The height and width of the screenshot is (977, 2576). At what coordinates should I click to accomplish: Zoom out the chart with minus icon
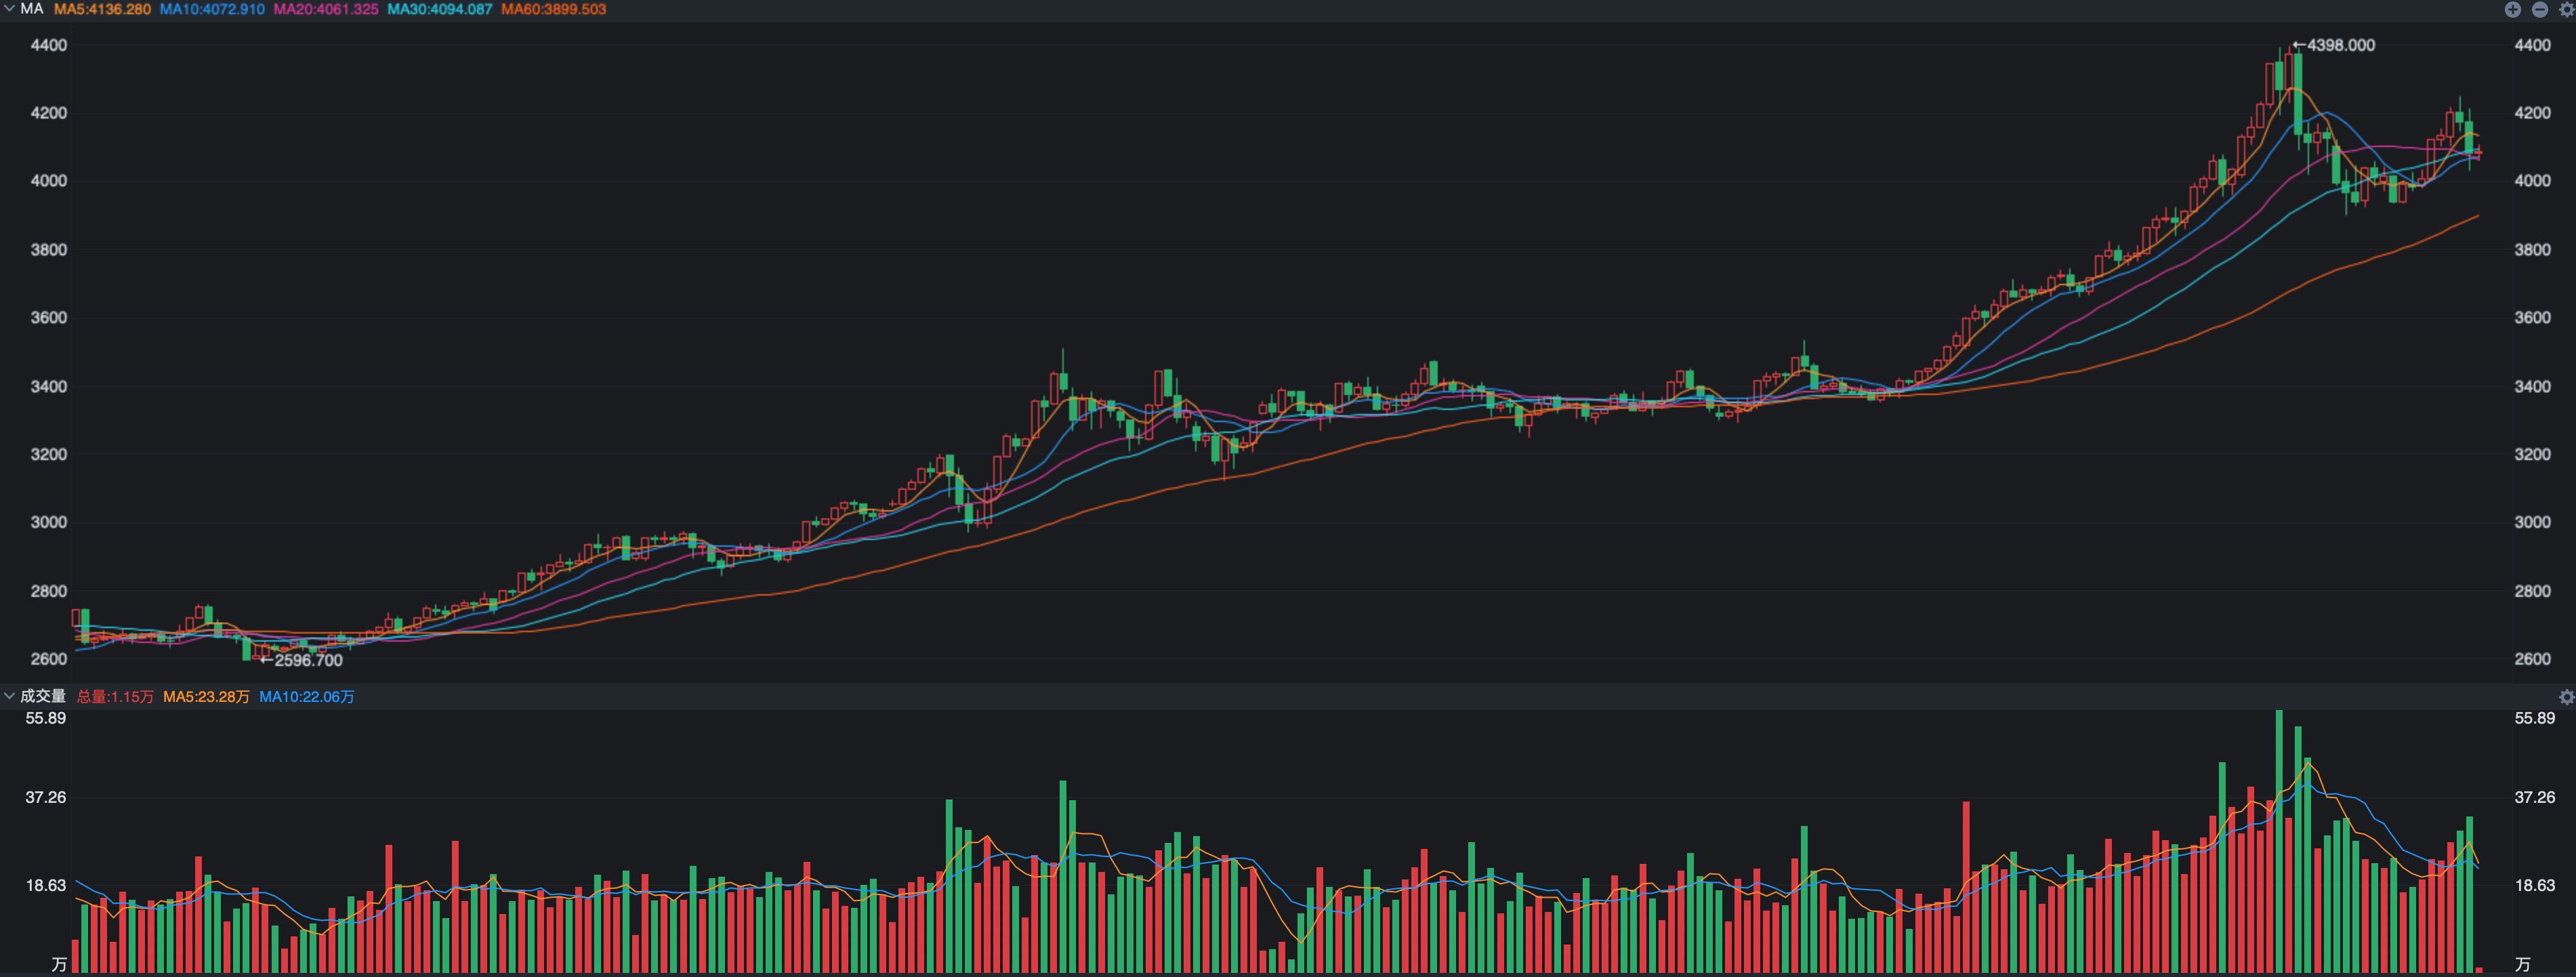[x=2539, y=9]
